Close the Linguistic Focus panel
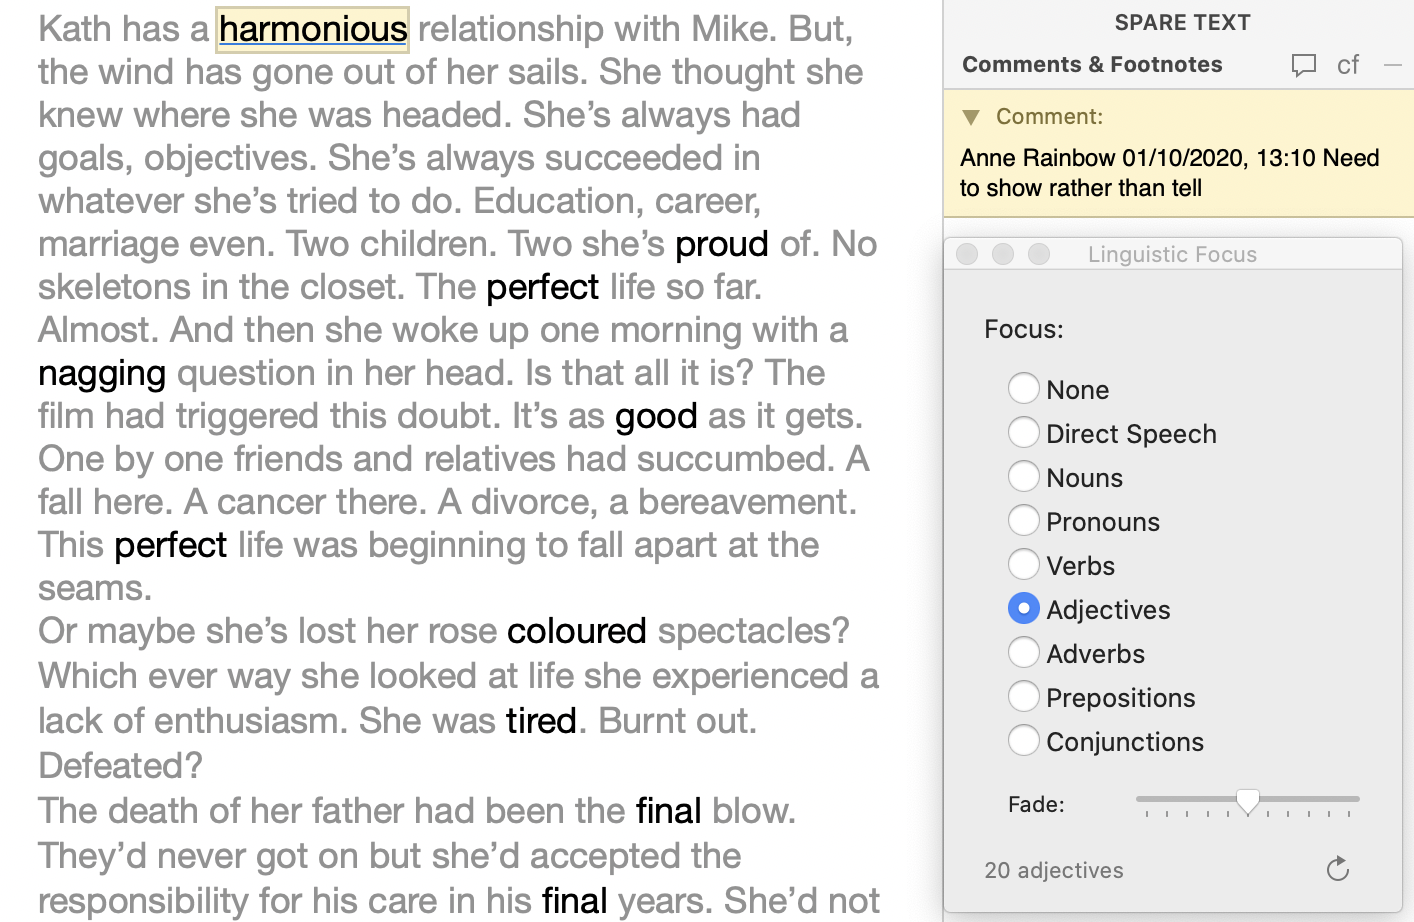 point(967,254)
